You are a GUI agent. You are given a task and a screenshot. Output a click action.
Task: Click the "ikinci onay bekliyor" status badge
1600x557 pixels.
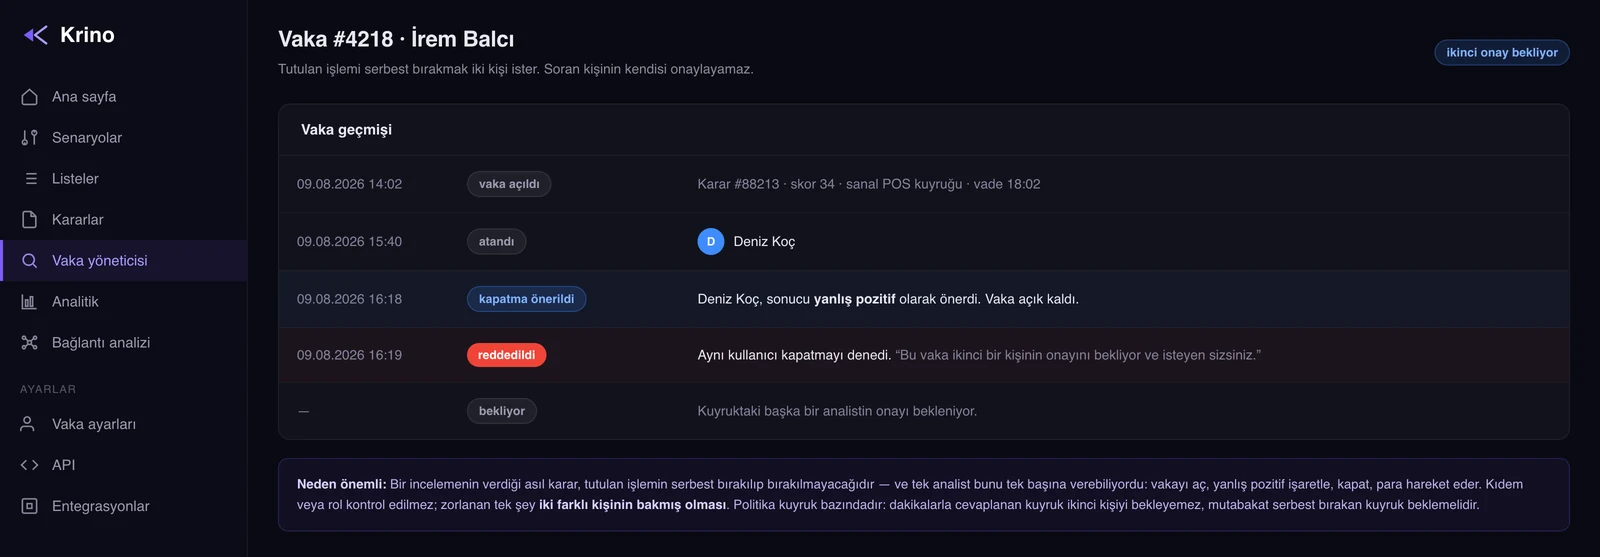1502,53
